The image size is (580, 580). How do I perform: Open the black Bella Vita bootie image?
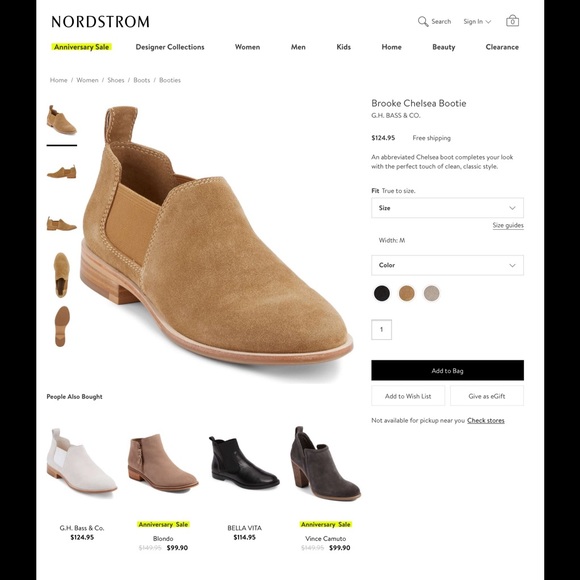pyautogui.click(x=244, y=462)
